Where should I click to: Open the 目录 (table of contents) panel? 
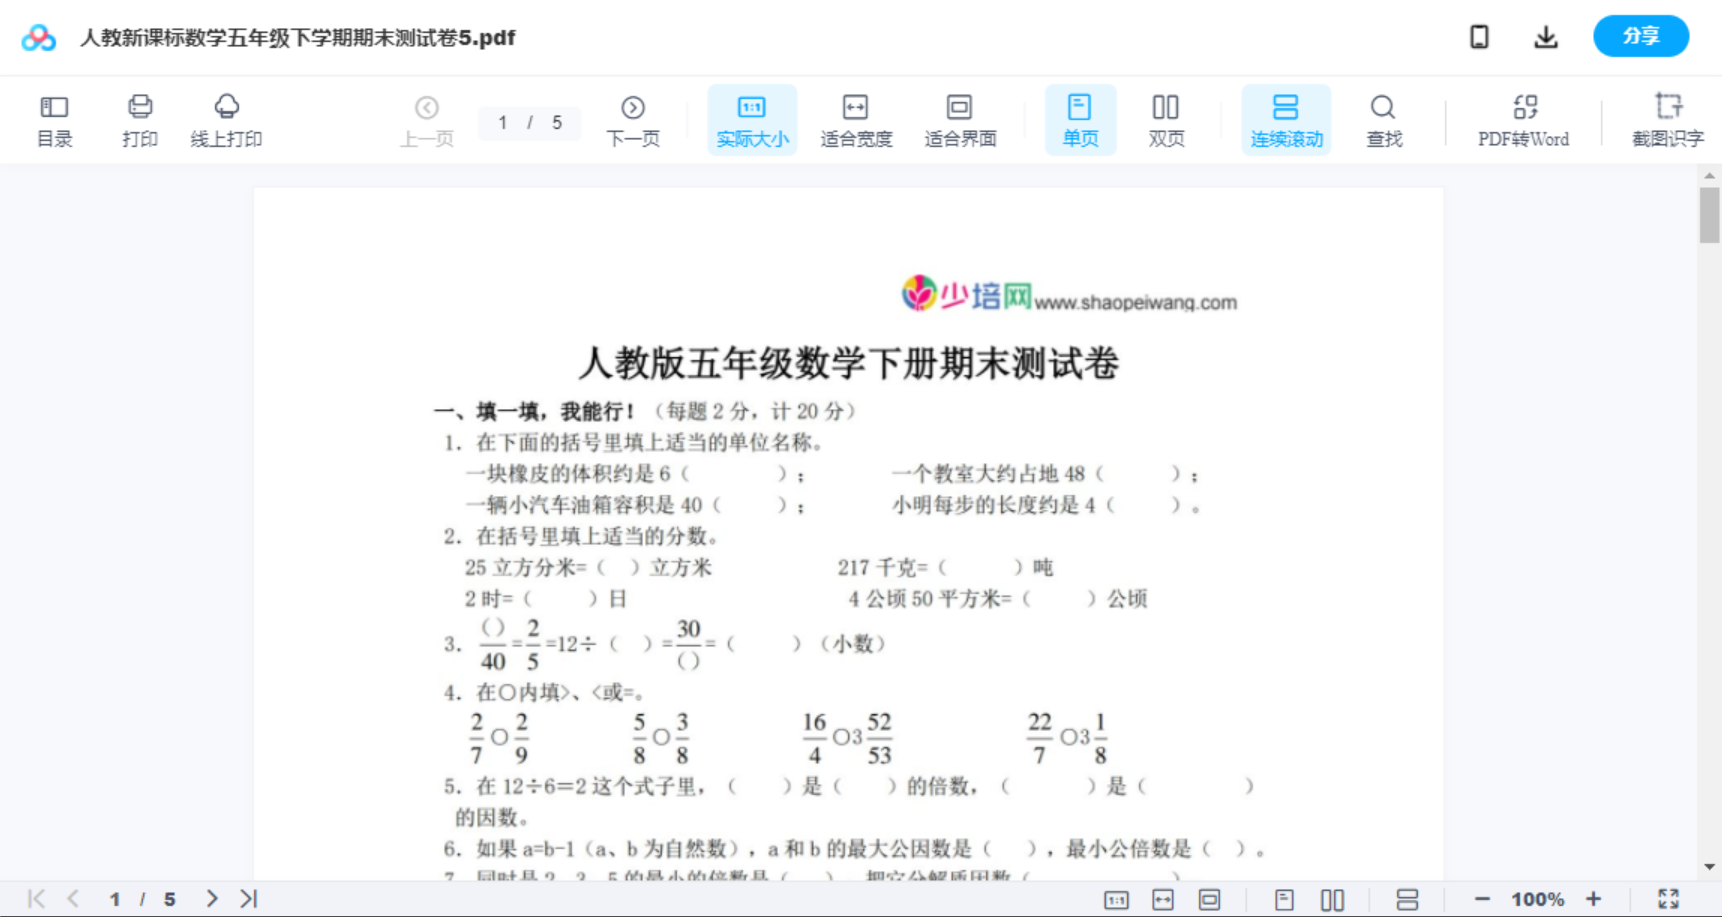click(x=54, y=119)
